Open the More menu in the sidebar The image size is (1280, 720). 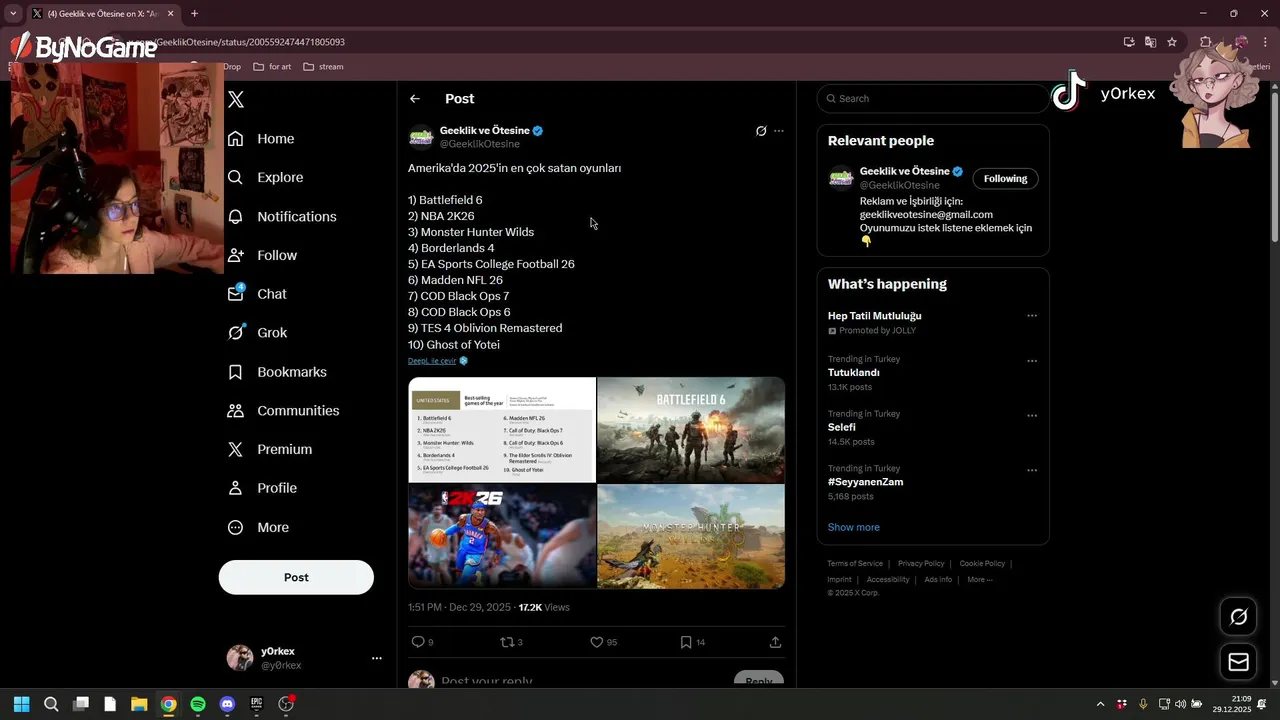tap(259, 527)
